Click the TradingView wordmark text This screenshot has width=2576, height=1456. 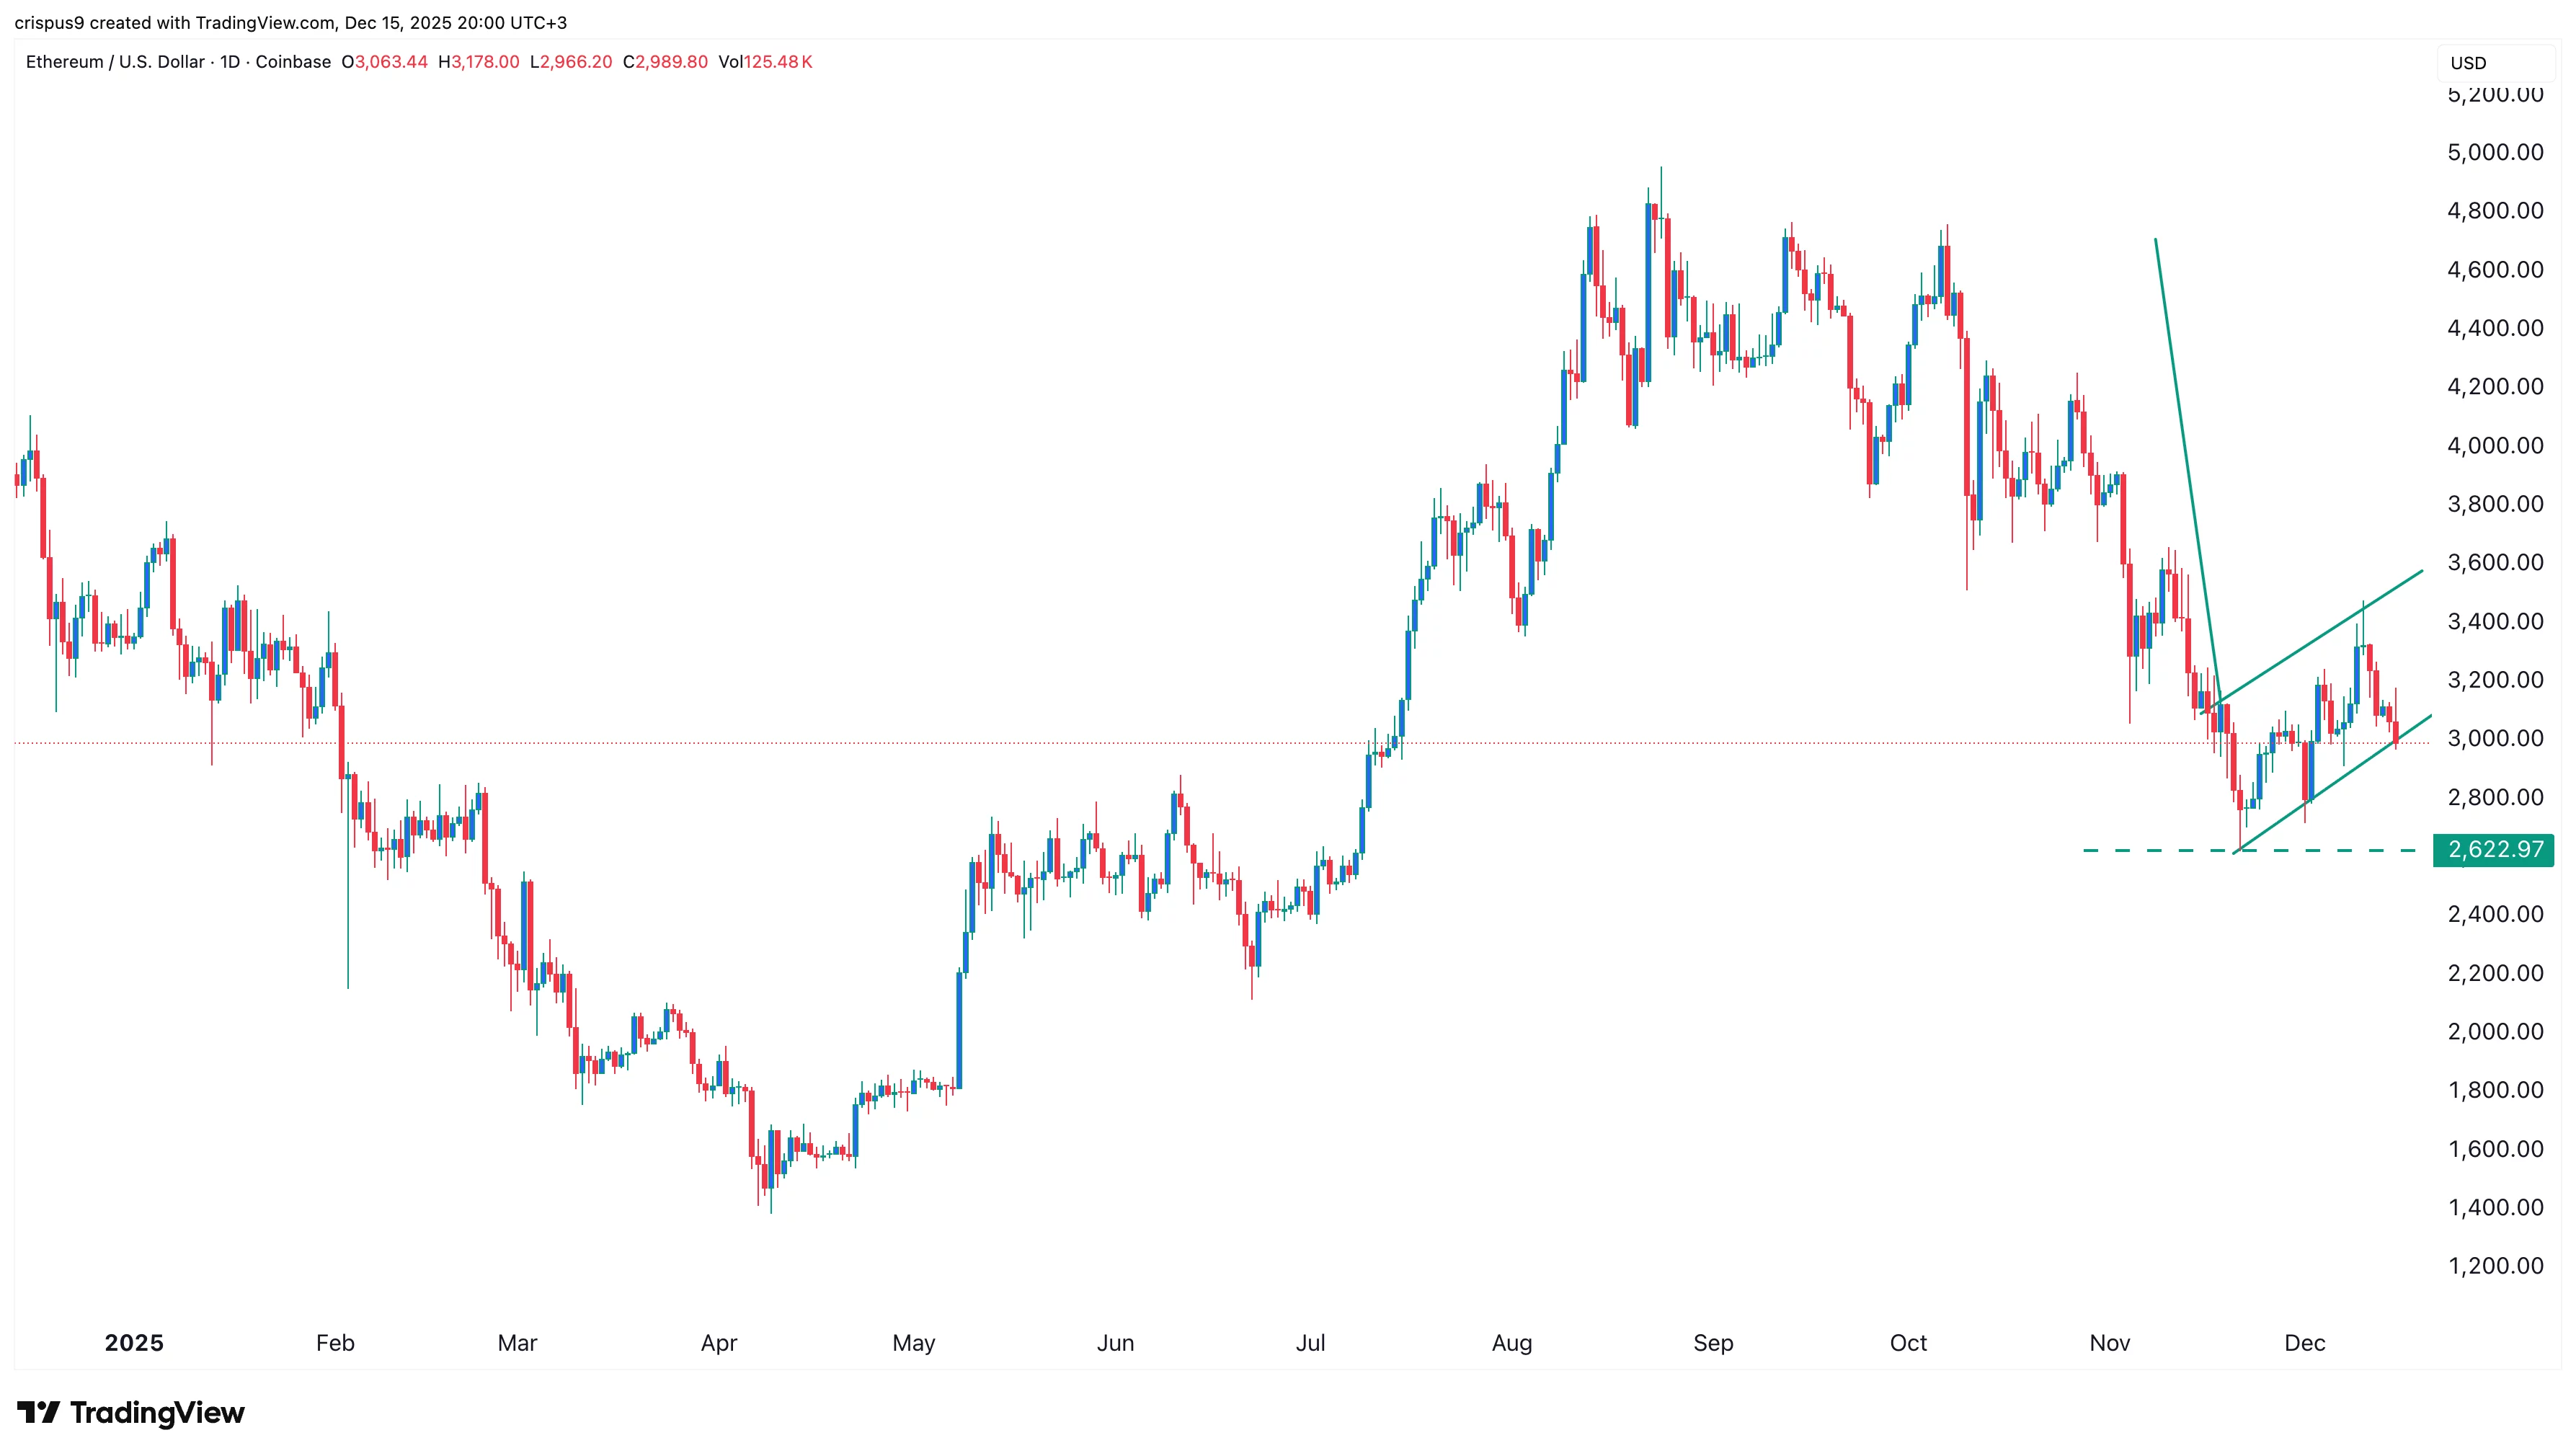pyautogui.click(x=157, y=1412)
